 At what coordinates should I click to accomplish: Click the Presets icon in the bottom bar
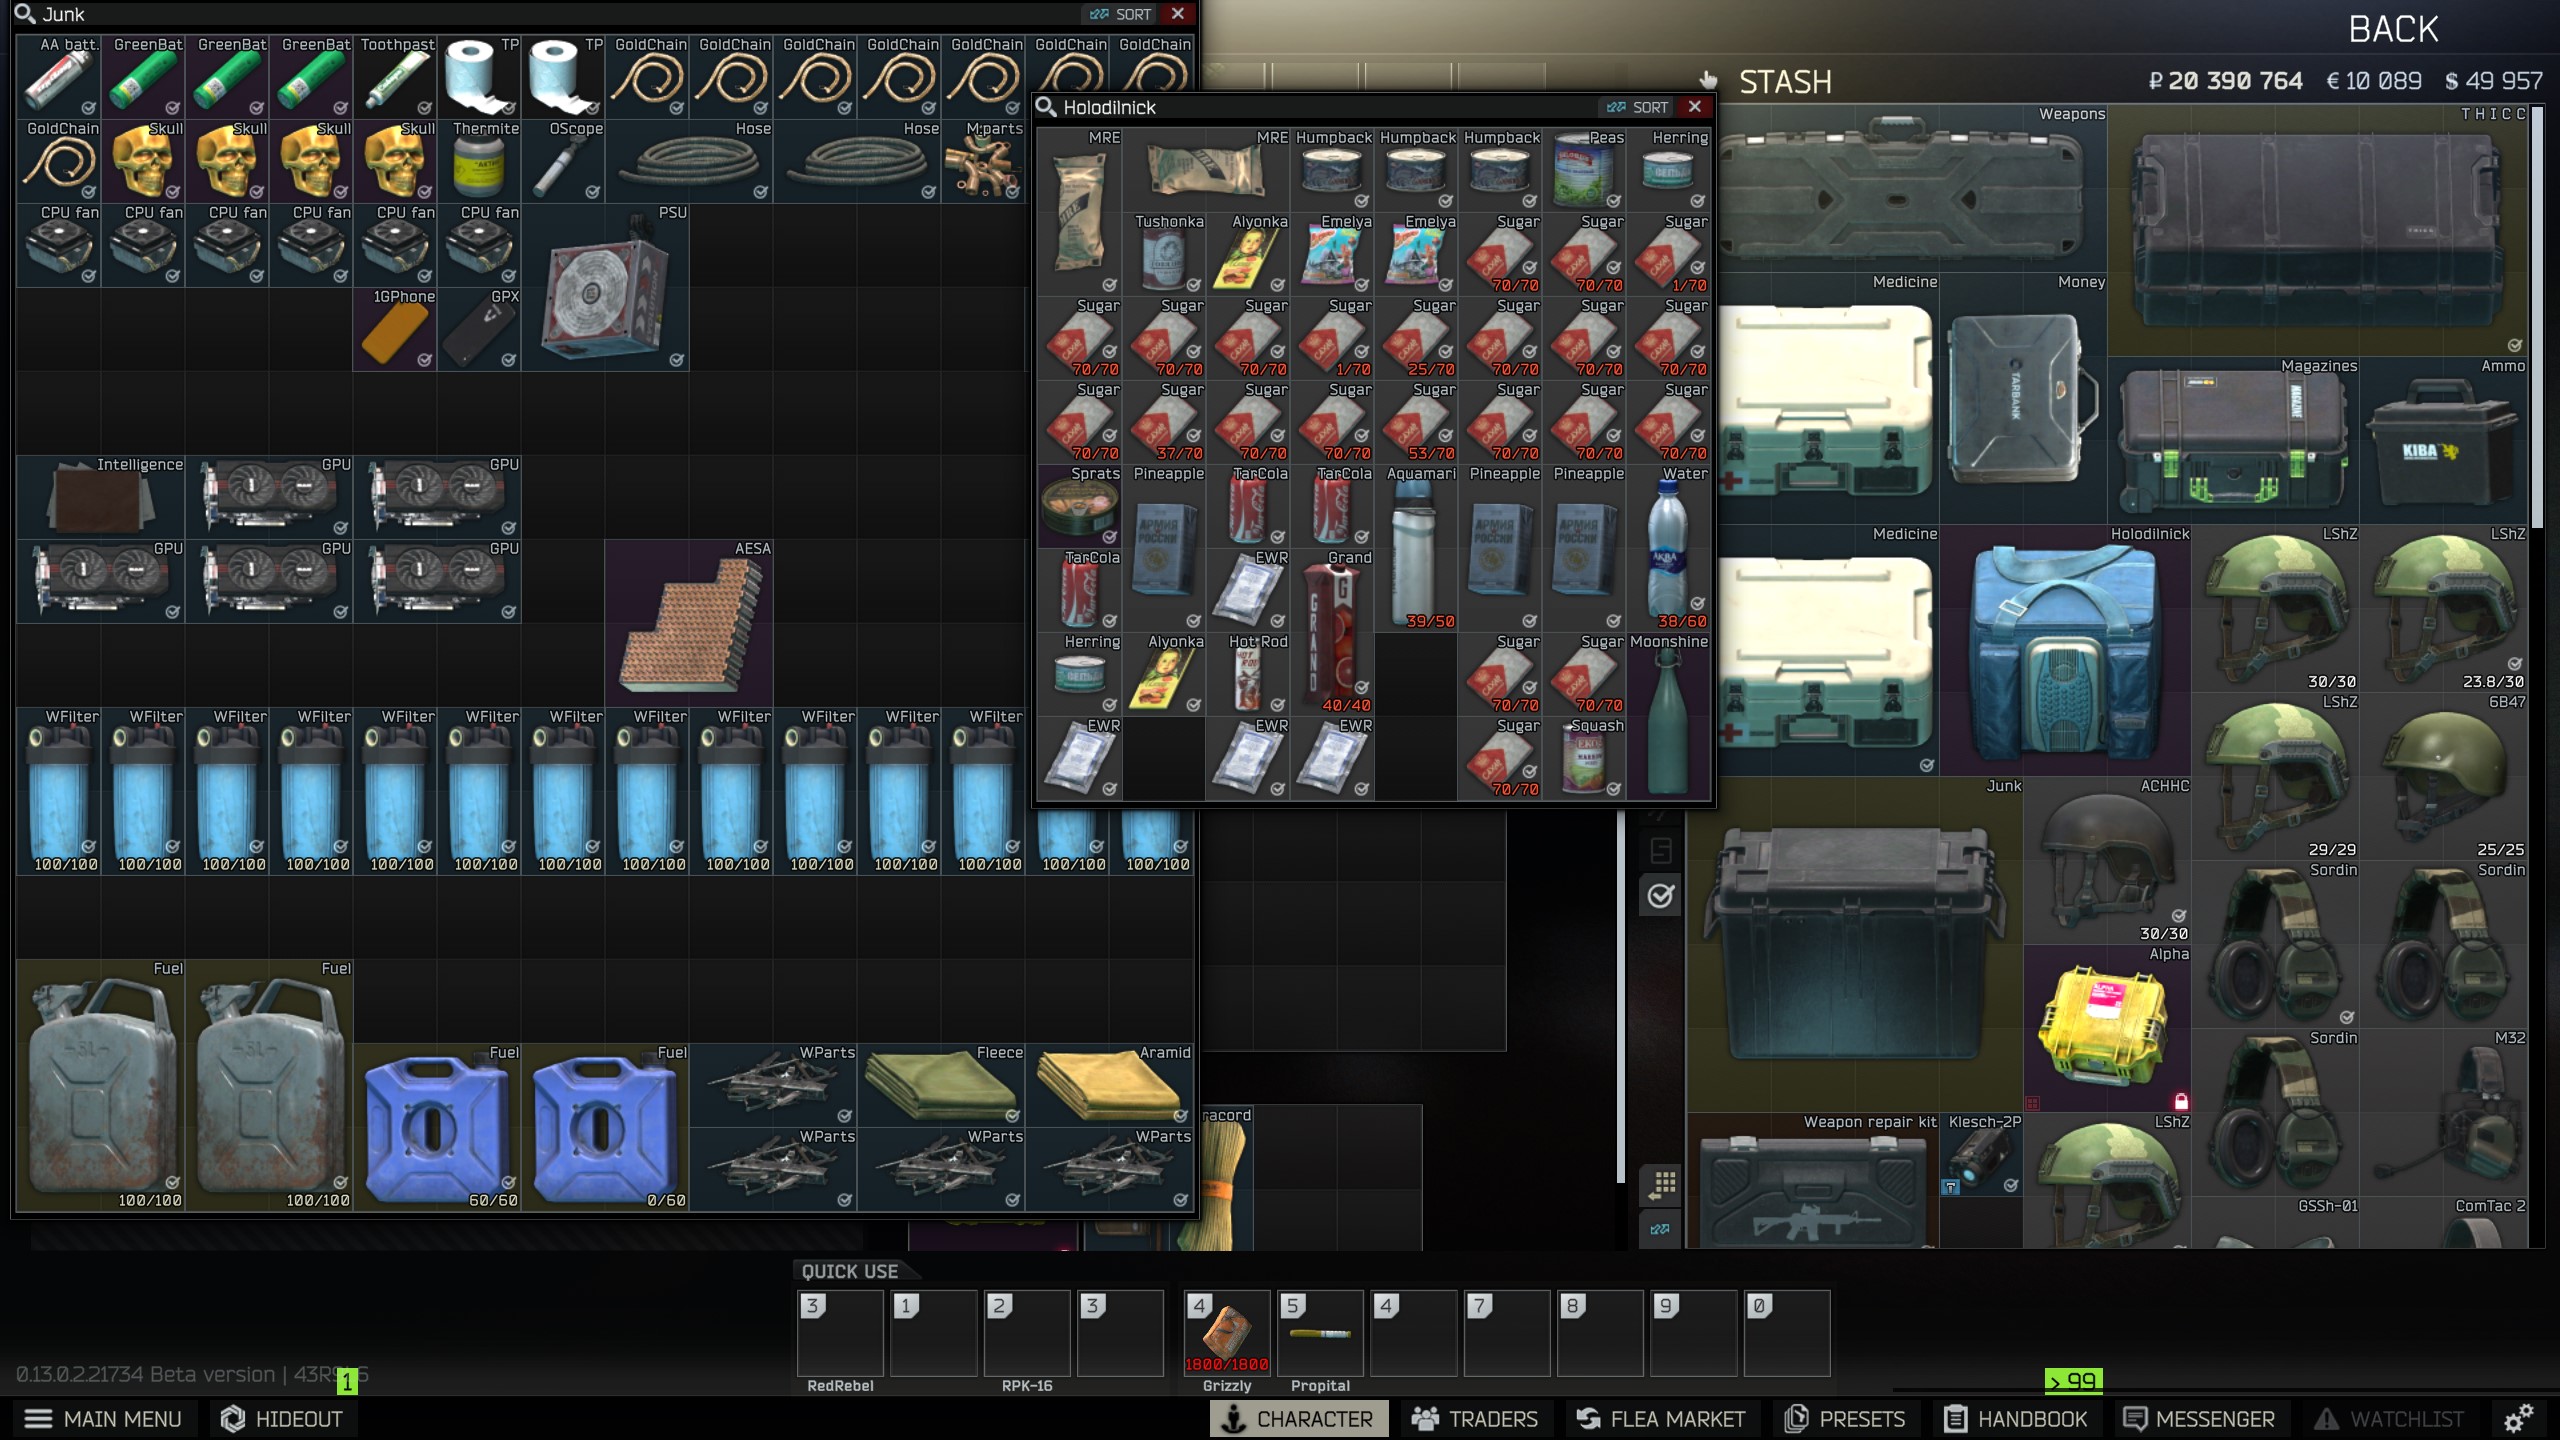click(x=1800, y=1418)
